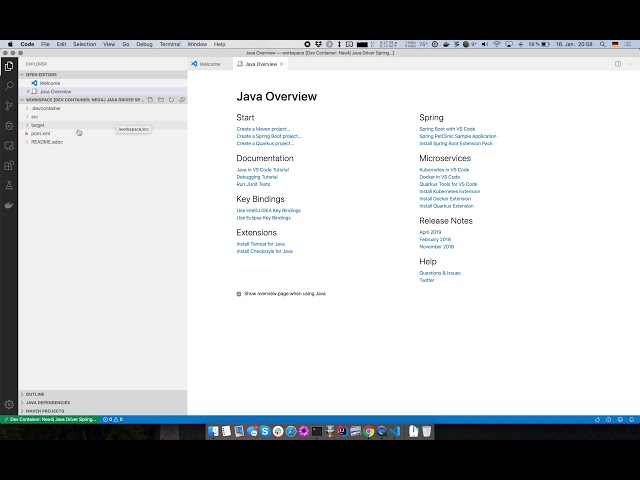Open notifications bell in status bar
This screenshot has height=480, width=640.
(x=631, y=419)
